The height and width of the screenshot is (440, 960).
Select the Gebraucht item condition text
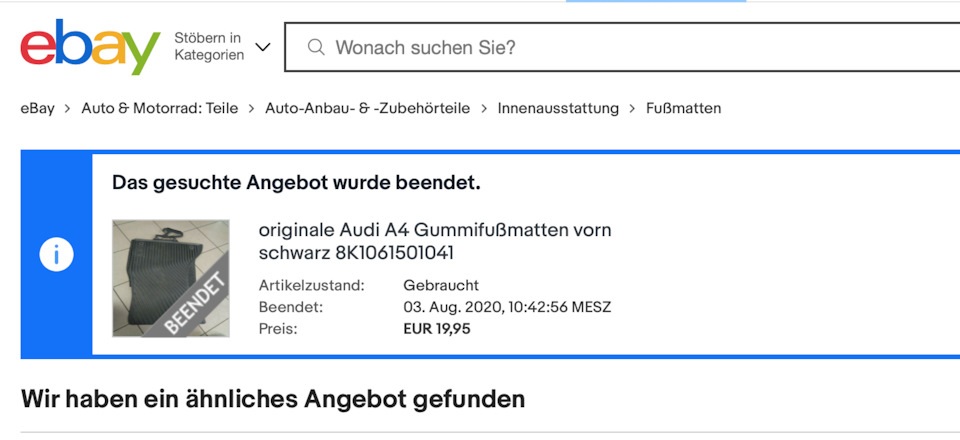(x=441, y=285)
